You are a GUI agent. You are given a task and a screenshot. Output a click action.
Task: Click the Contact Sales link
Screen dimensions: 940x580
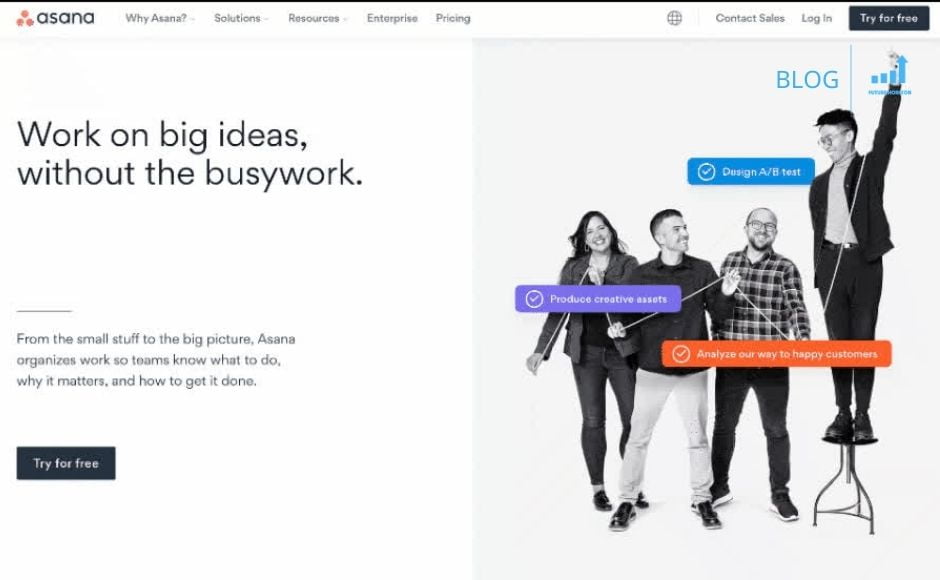[x=750, y=18]
